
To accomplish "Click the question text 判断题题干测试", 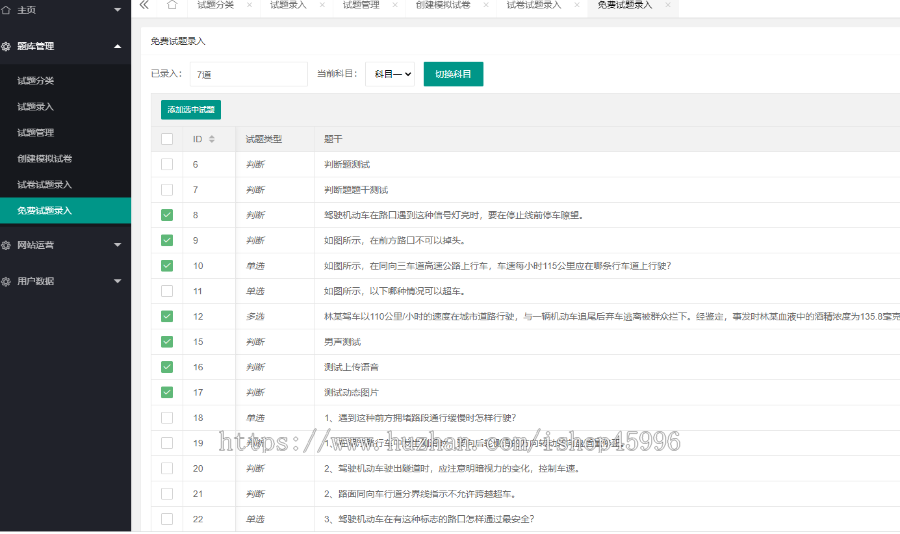I will (356, 189).
